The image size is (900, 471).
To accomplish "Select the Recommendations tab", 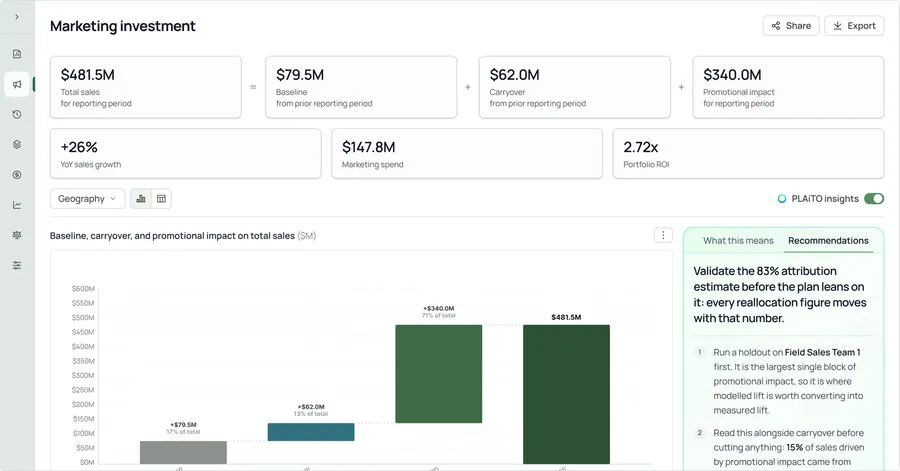I will pos(828,240).
